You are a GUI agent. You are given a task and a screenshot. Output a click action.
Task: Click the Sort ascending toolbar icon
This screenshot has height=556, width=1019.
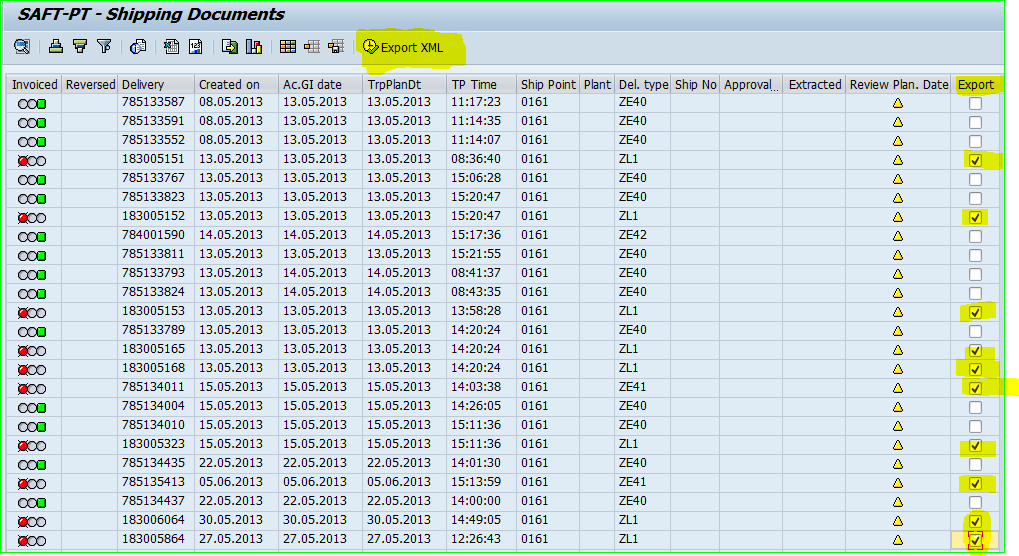point(56,46)
